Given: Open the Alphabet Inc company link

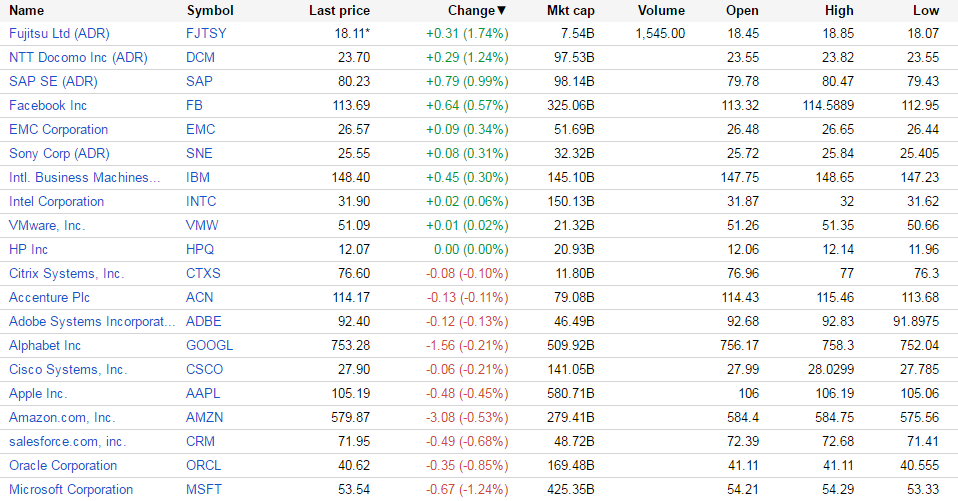Looking at the screenshot, I should click(45, 345).
